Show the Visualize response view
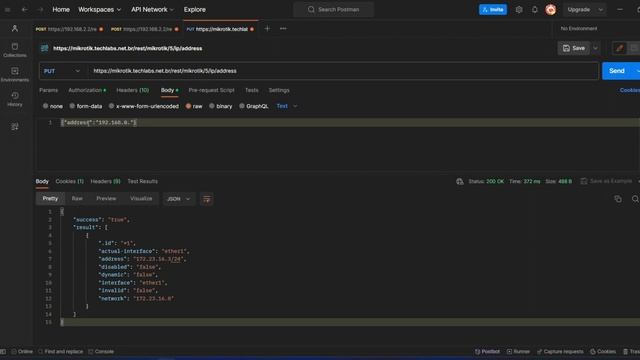This screenshot has height=360, width=640. tap(141, 199)
